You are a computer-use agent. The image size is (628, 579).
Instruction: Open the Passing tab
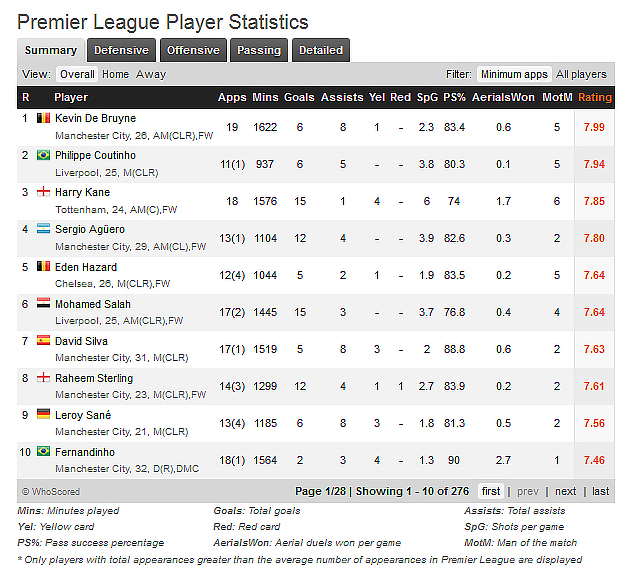pos(259,50)
